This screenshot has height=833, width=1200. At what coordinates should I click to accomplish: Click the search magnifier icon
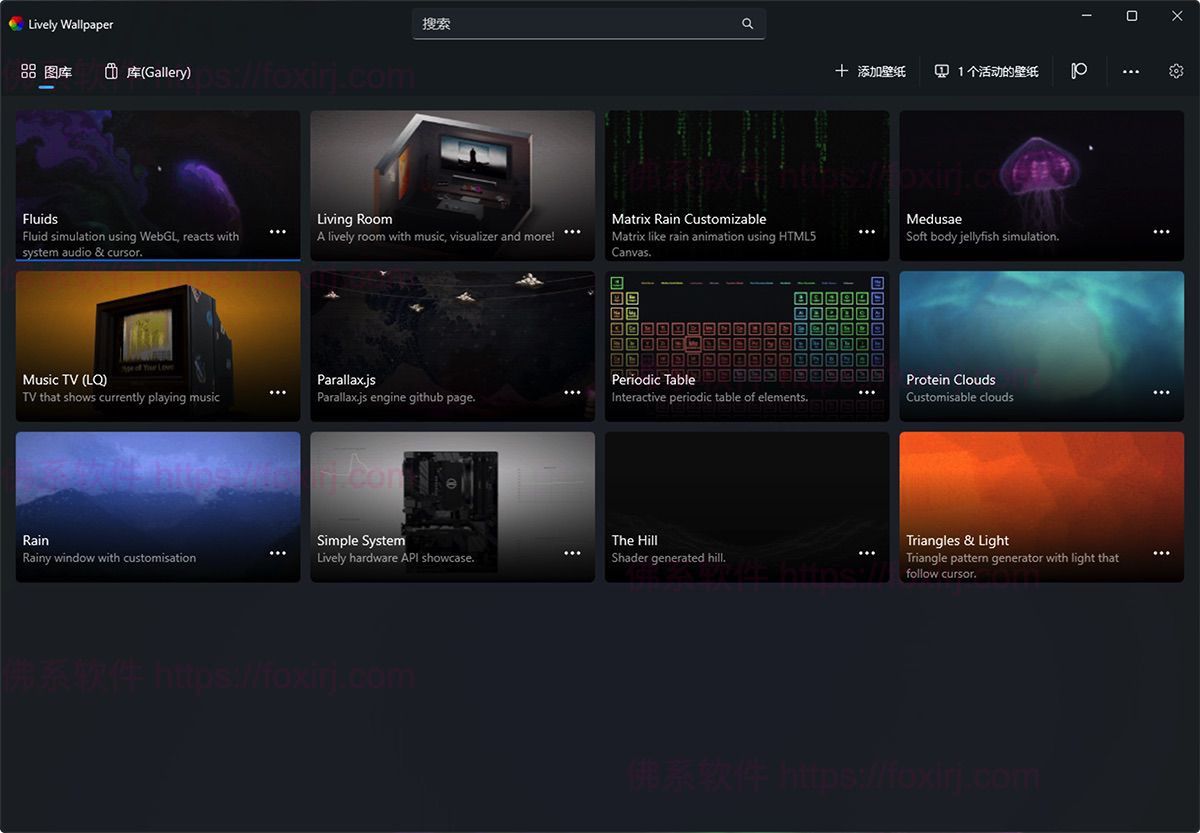(x=747, y=24)
